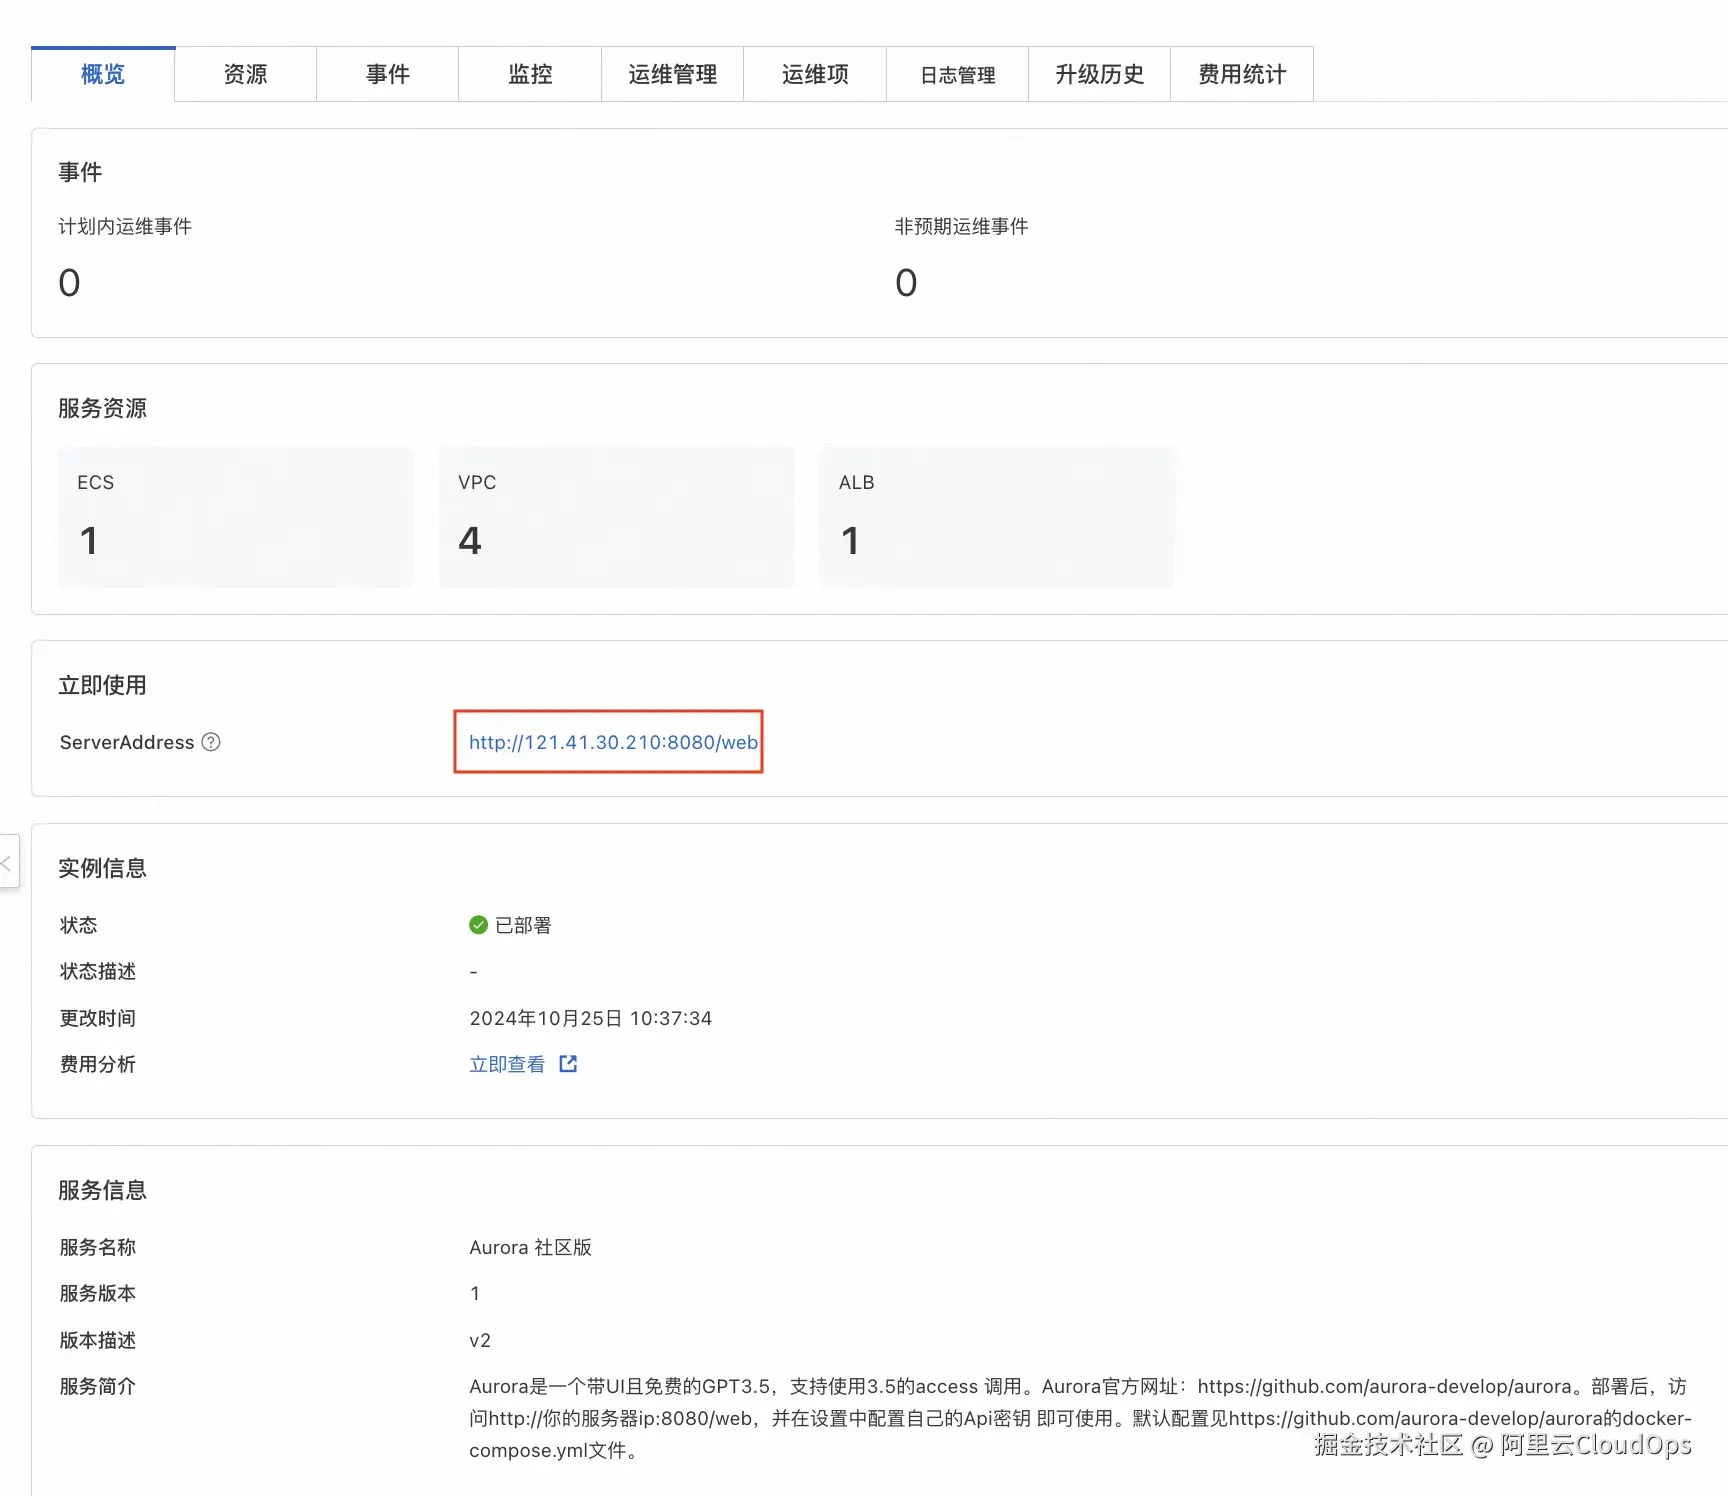1728x1496 pixels.
Task: Click the 服务资源 section heading
Action: [x=102, y=408]
